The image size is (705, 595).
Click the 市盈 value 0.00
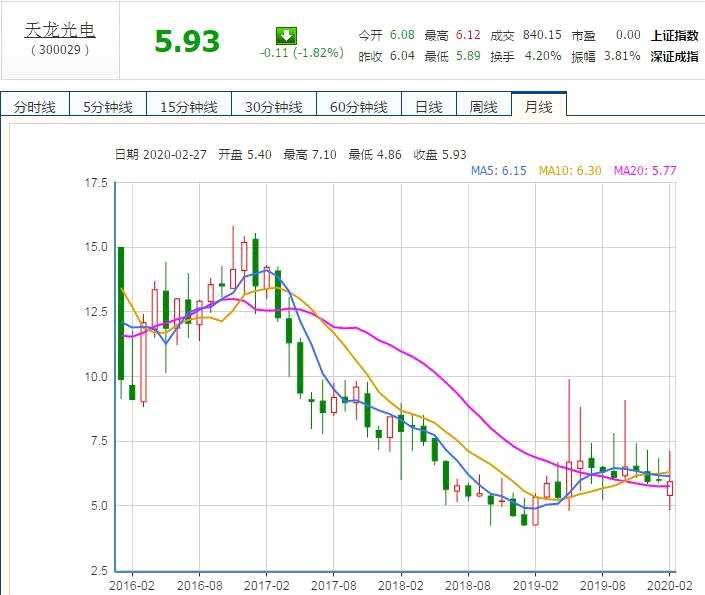coord(628,35)
